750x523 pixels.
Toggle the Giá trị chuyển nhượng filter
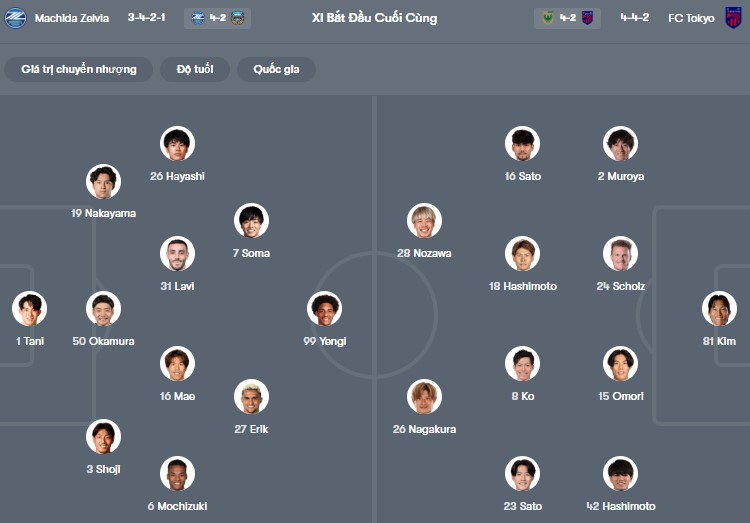click(x=79, y=69)
